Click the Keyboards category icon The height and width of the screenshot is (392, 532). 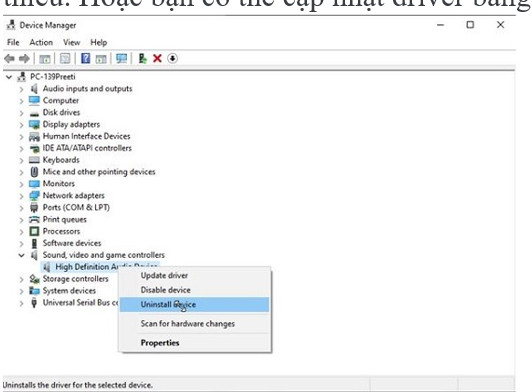click(x=34, y=160)
